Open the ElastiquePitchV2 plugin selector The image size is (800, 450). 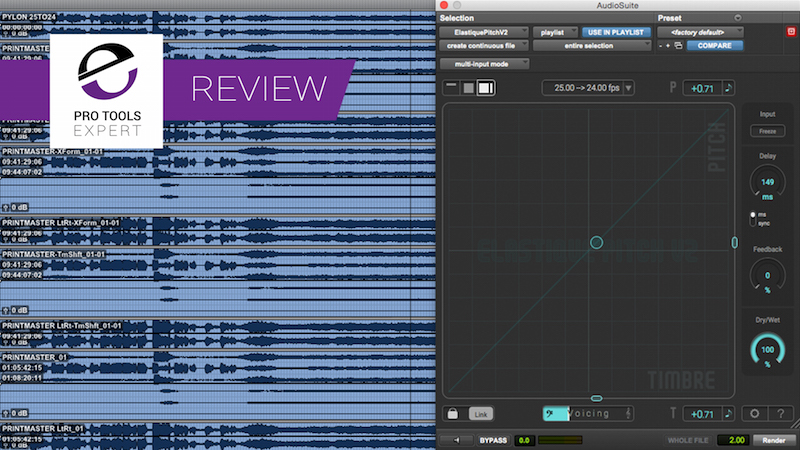tap(484, 32)
